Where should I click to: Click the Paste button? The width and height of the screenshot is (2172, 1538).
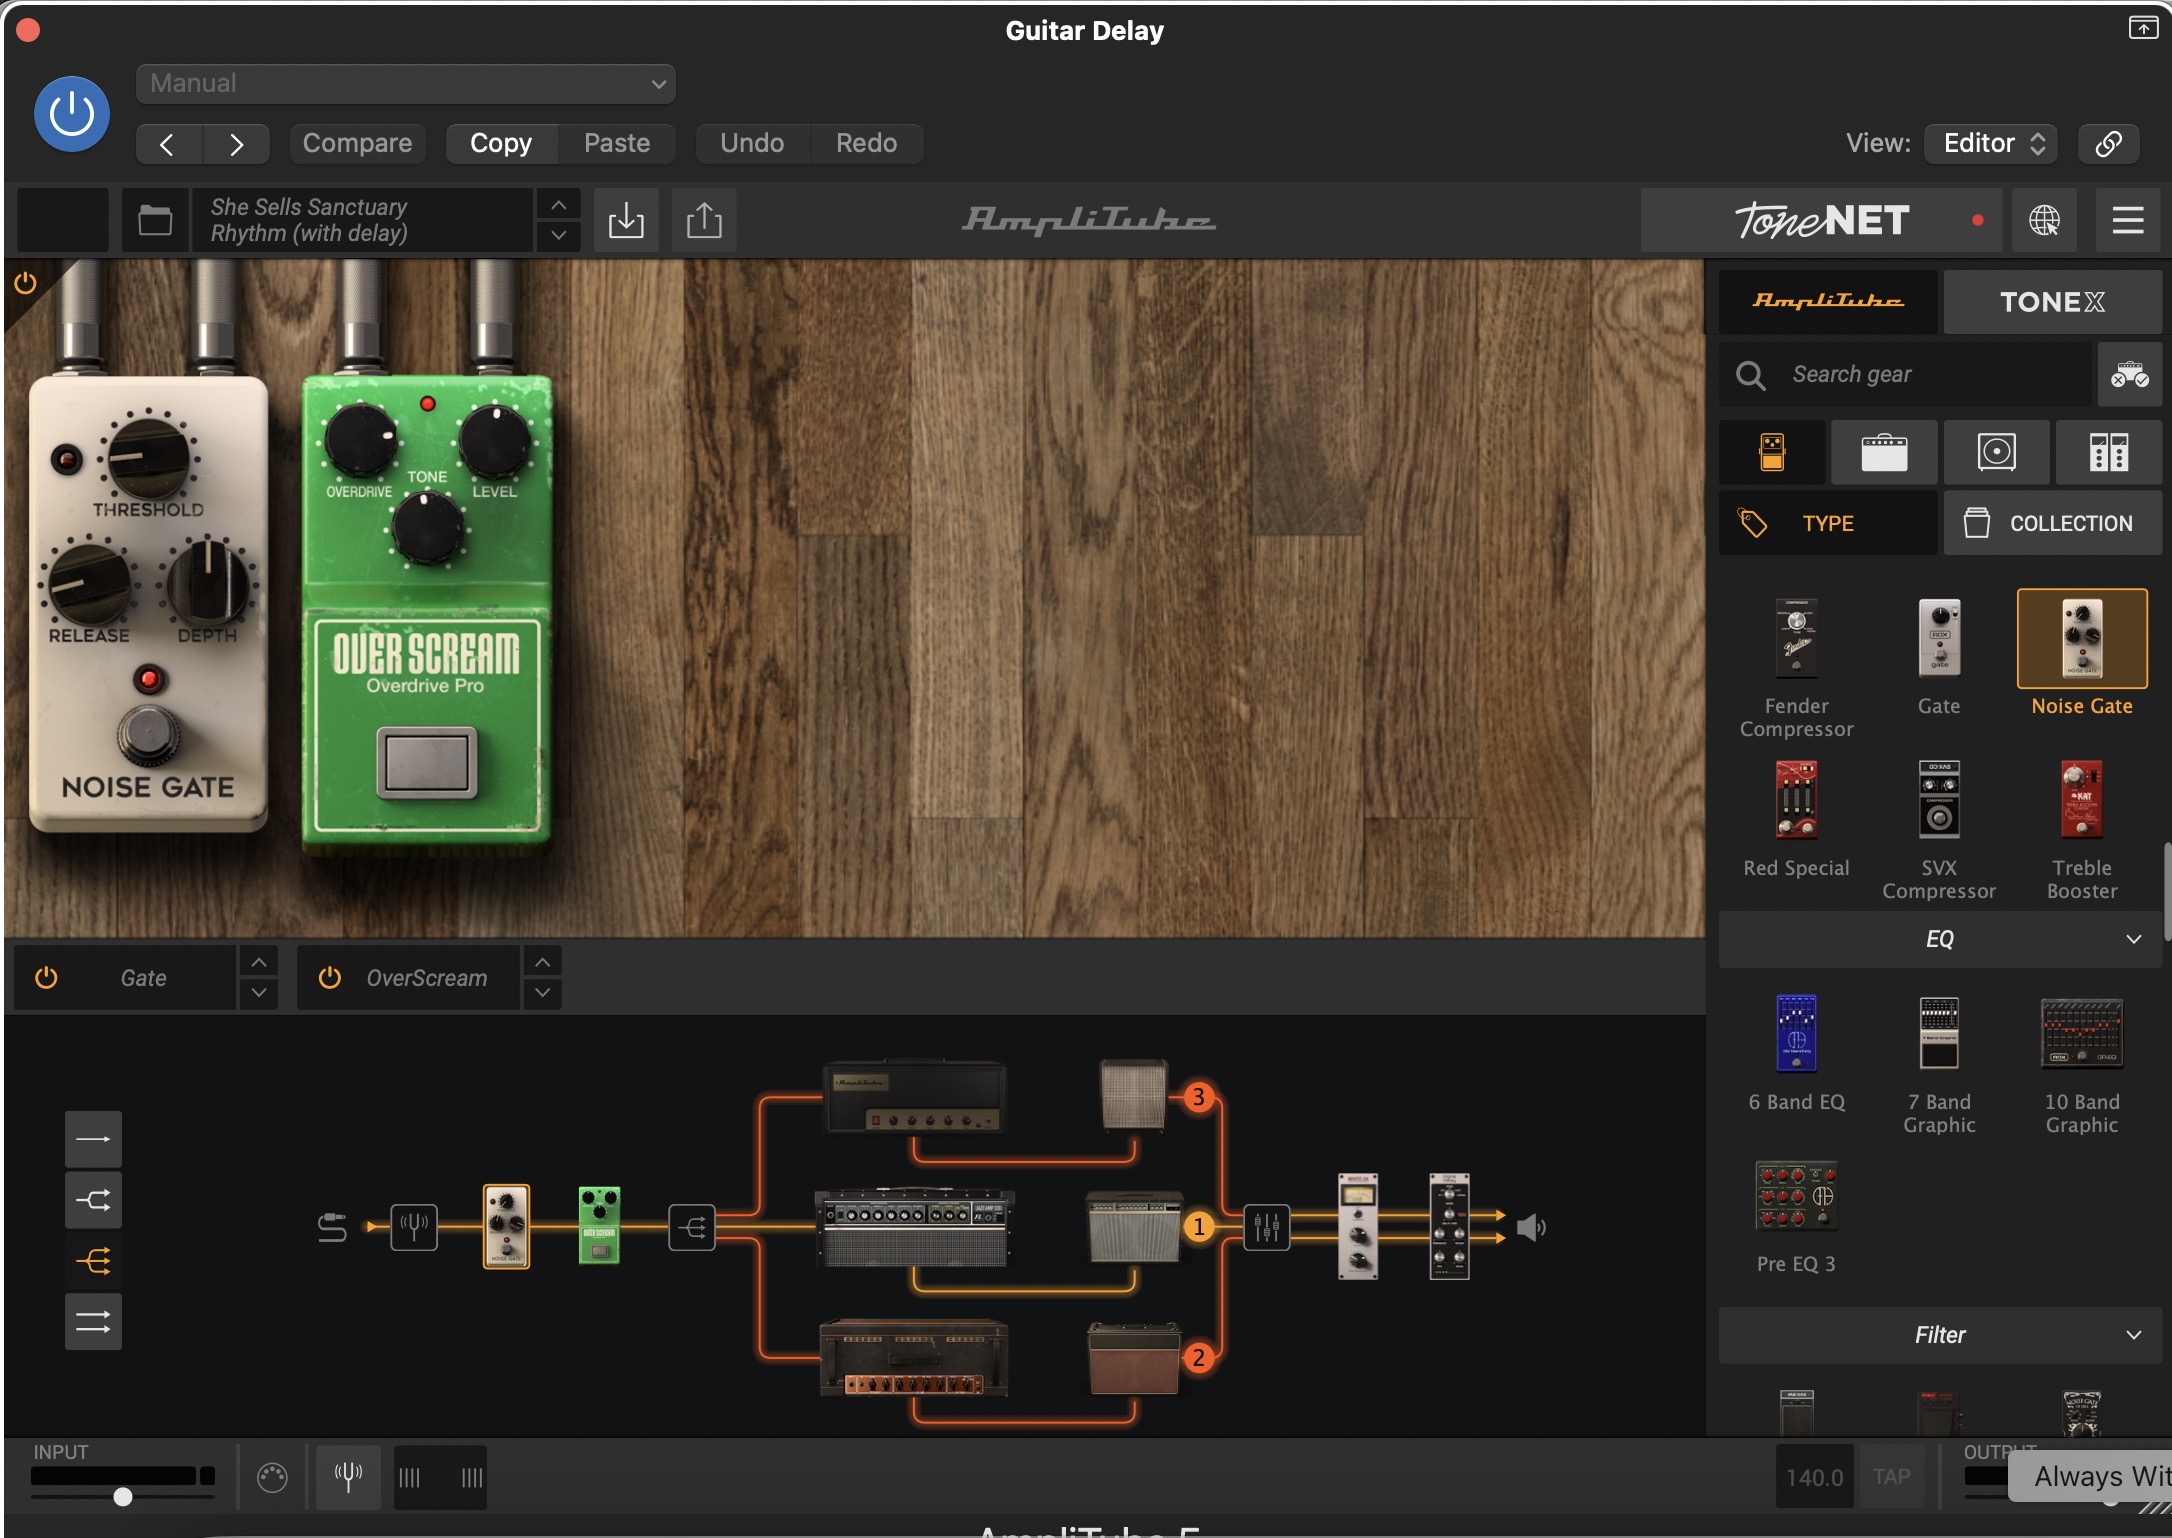pyautogui.click(x=616, y=144)
